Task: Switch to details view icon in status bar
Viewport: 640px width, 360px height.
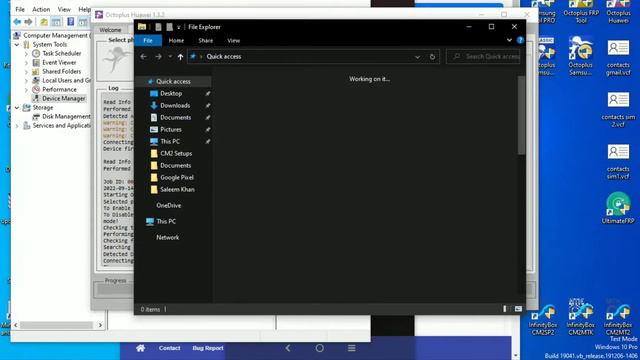Action: coord(505,309)
